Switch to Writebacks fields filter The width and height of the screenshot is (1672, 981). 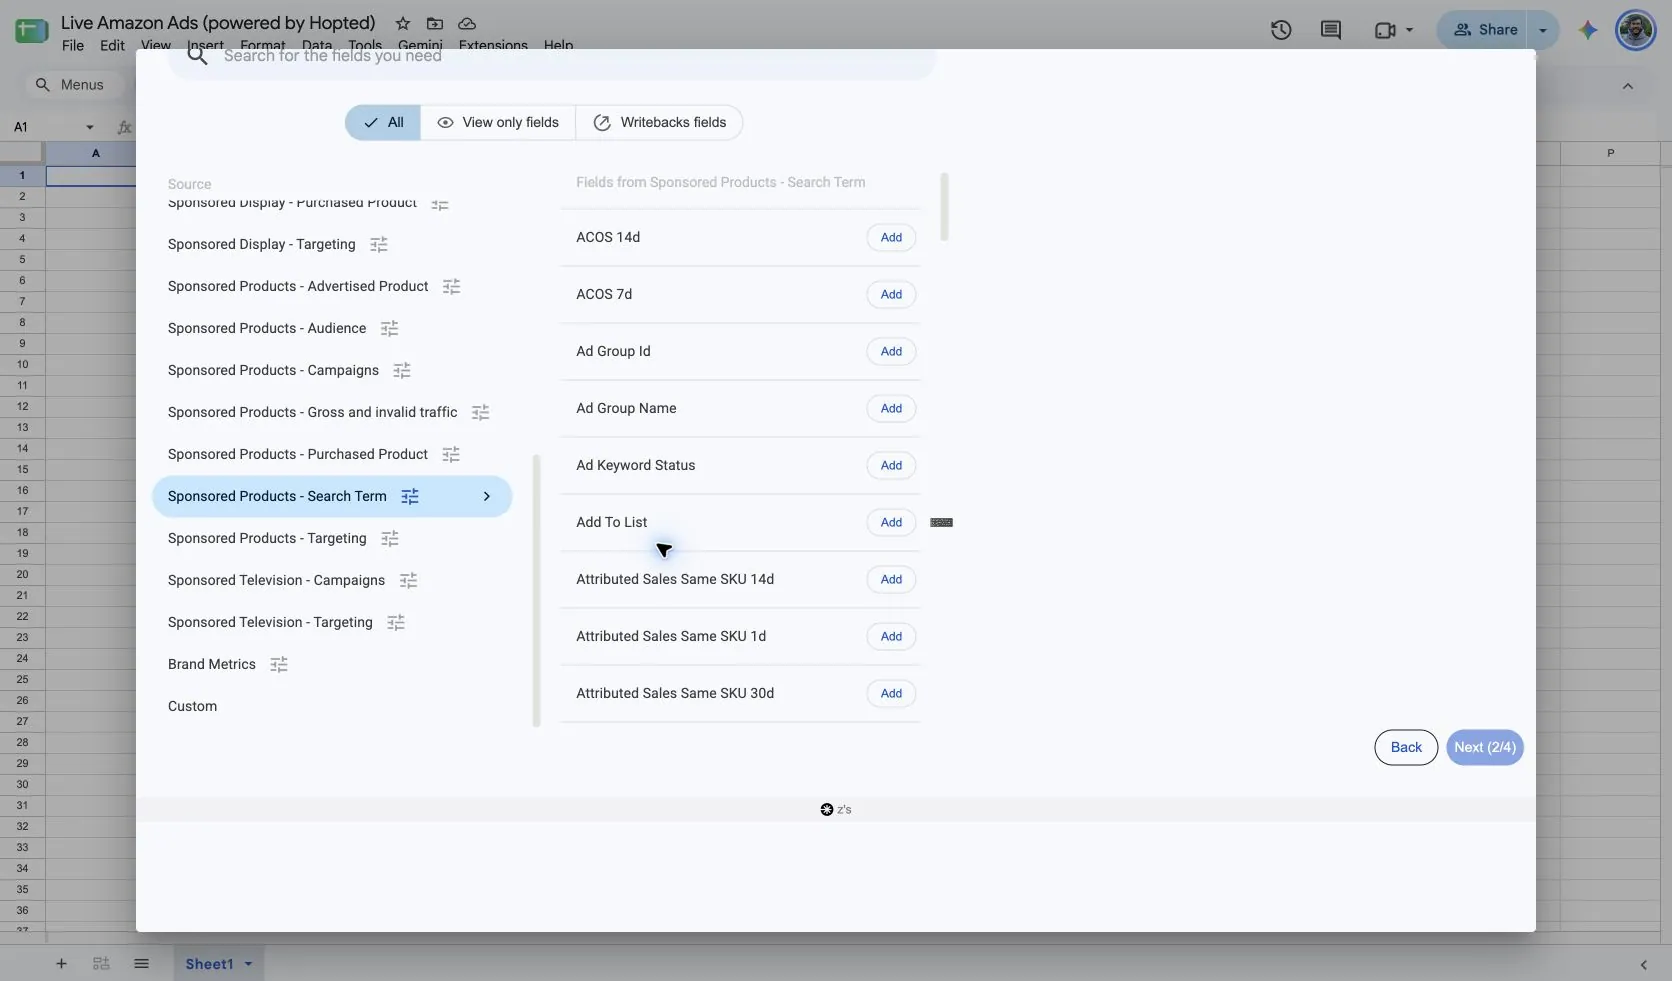click(x=659, y=122)
